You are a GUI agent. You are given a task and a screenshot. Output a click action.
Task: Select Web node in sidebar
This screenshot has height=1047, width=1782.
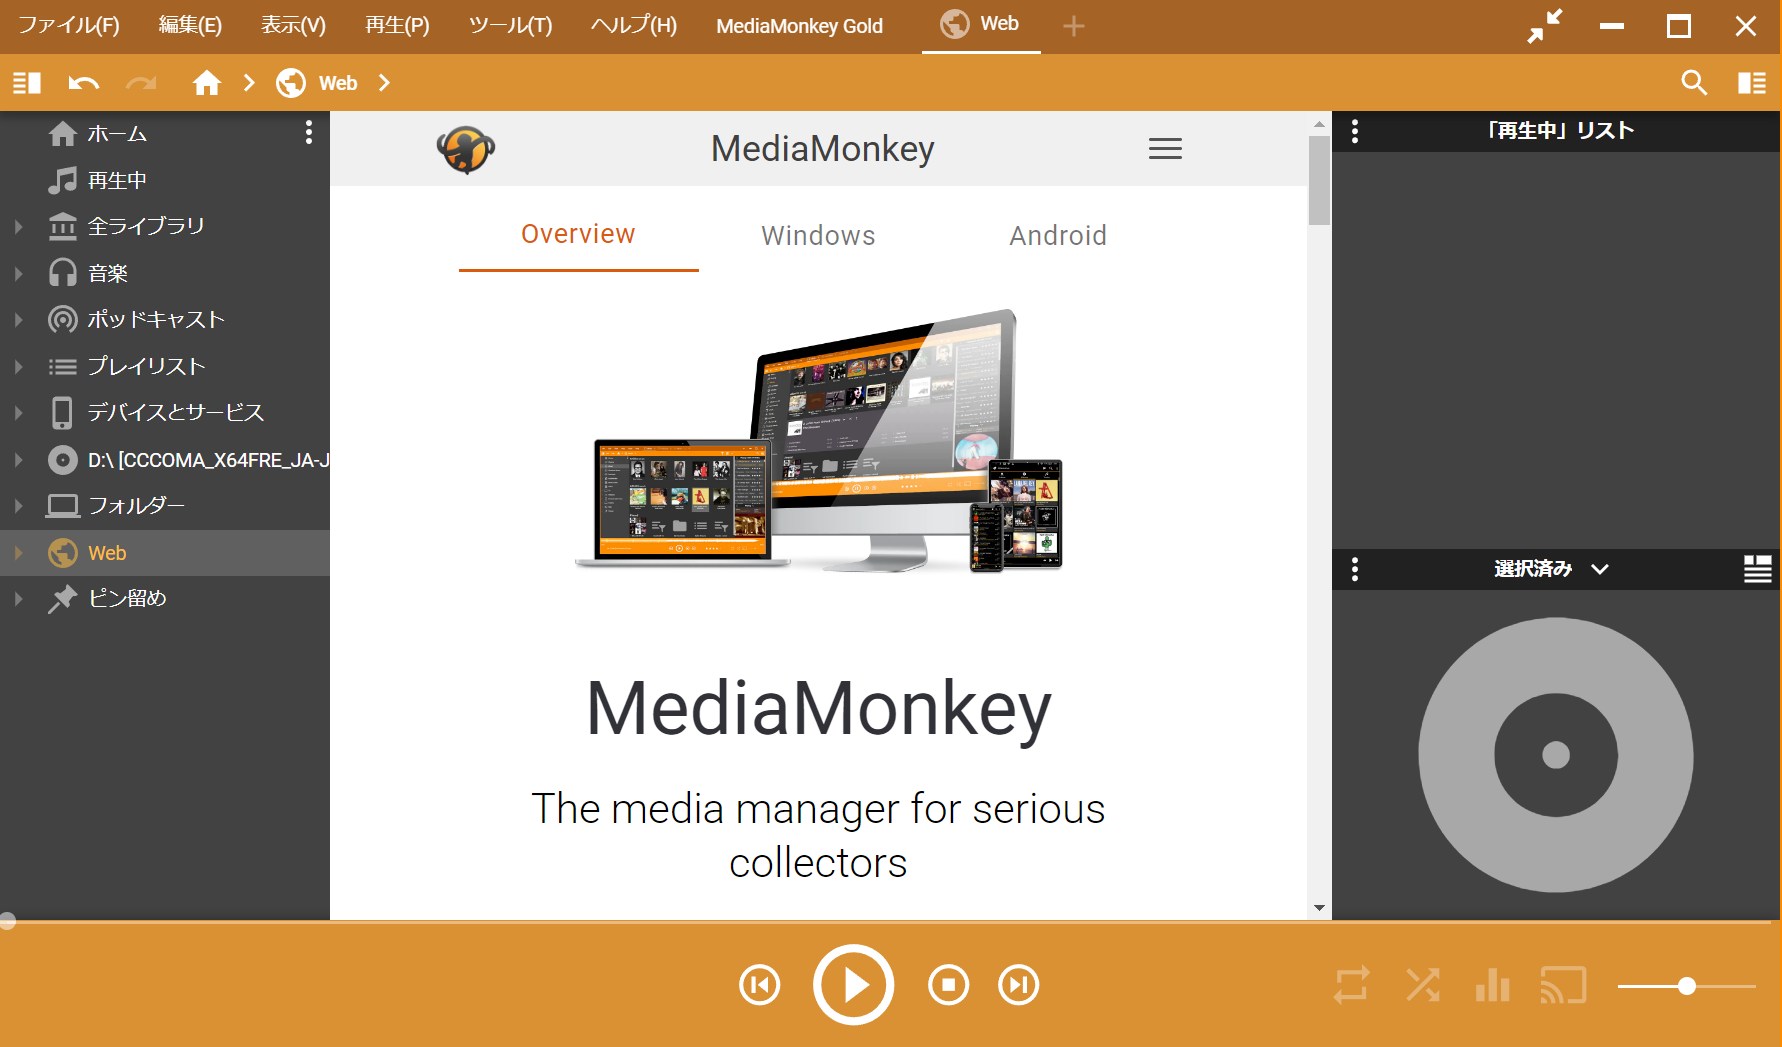coord(165,553)
